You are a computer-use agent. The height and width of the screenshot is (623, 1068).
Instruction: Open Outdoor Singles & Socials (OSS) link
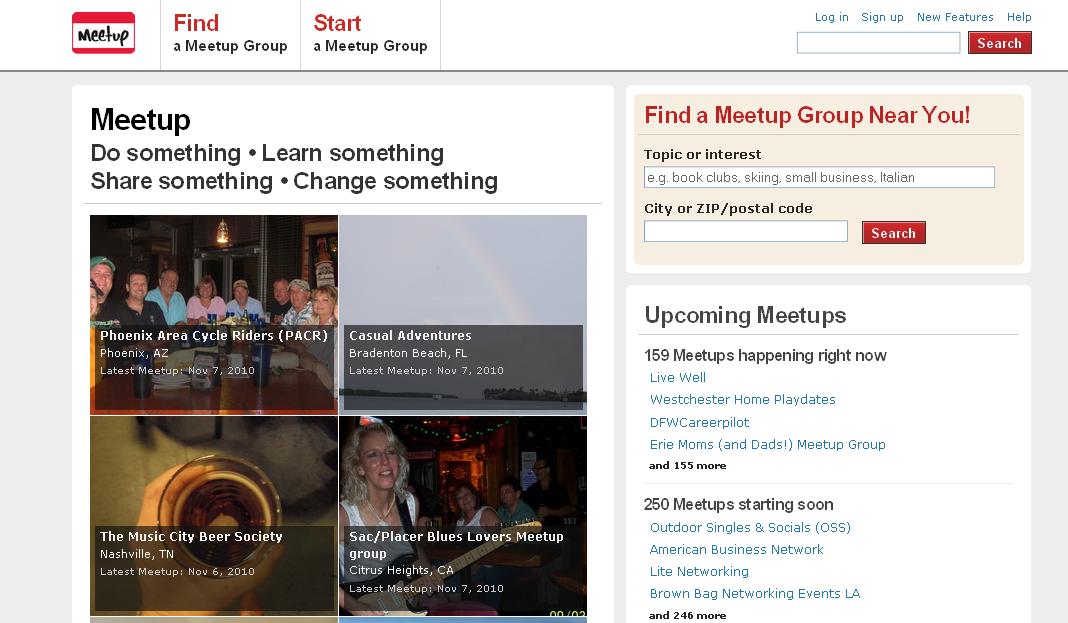pyautogui.click(x=750, y=528)
